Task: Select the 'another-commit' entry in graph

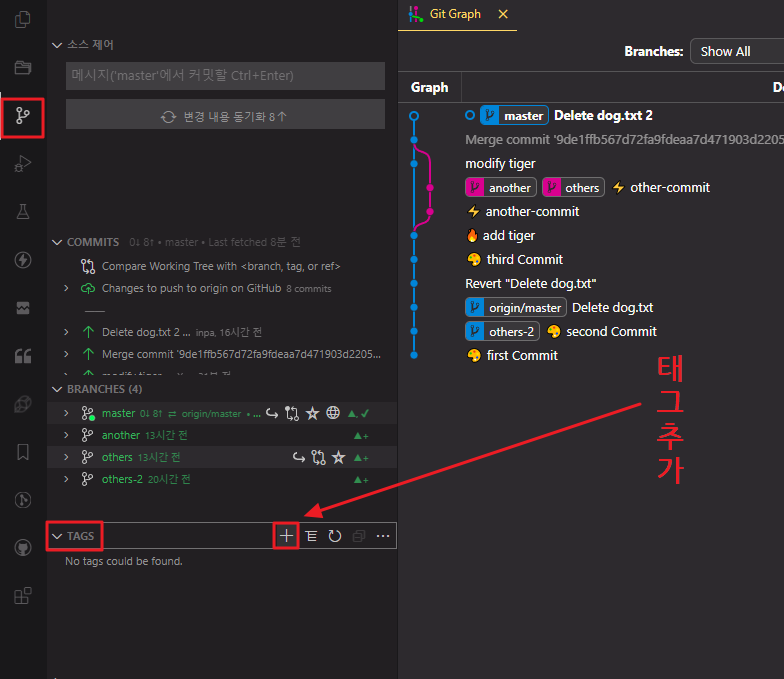Action: click(532, 212)
